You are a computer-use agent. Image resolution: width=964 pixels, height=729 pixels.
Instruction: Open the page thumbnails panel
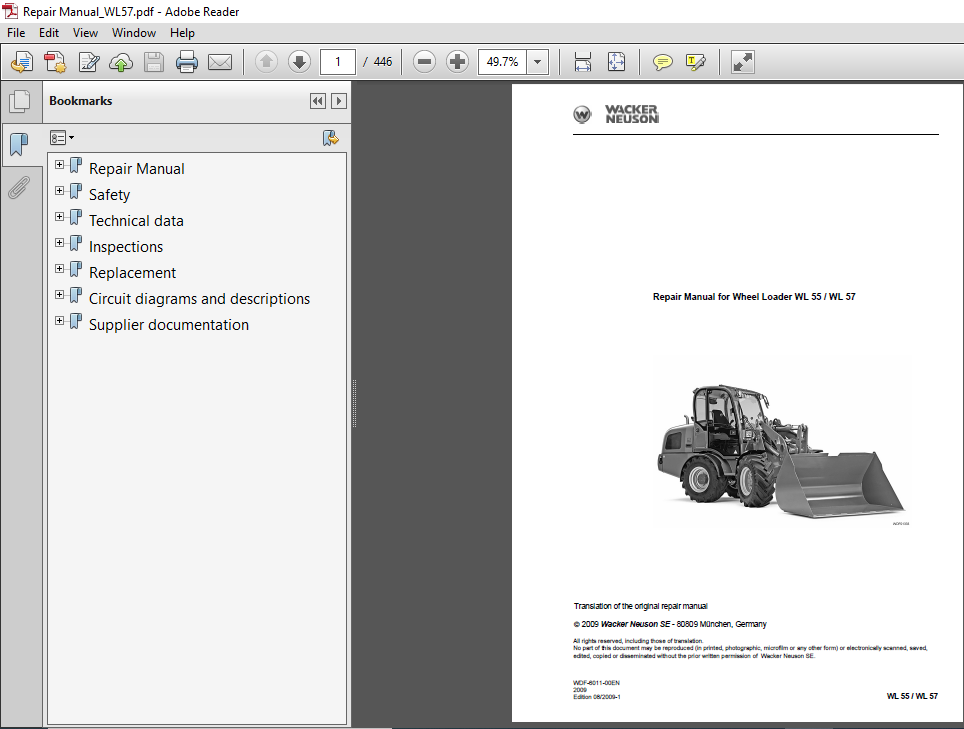click(x=20, y=101)
